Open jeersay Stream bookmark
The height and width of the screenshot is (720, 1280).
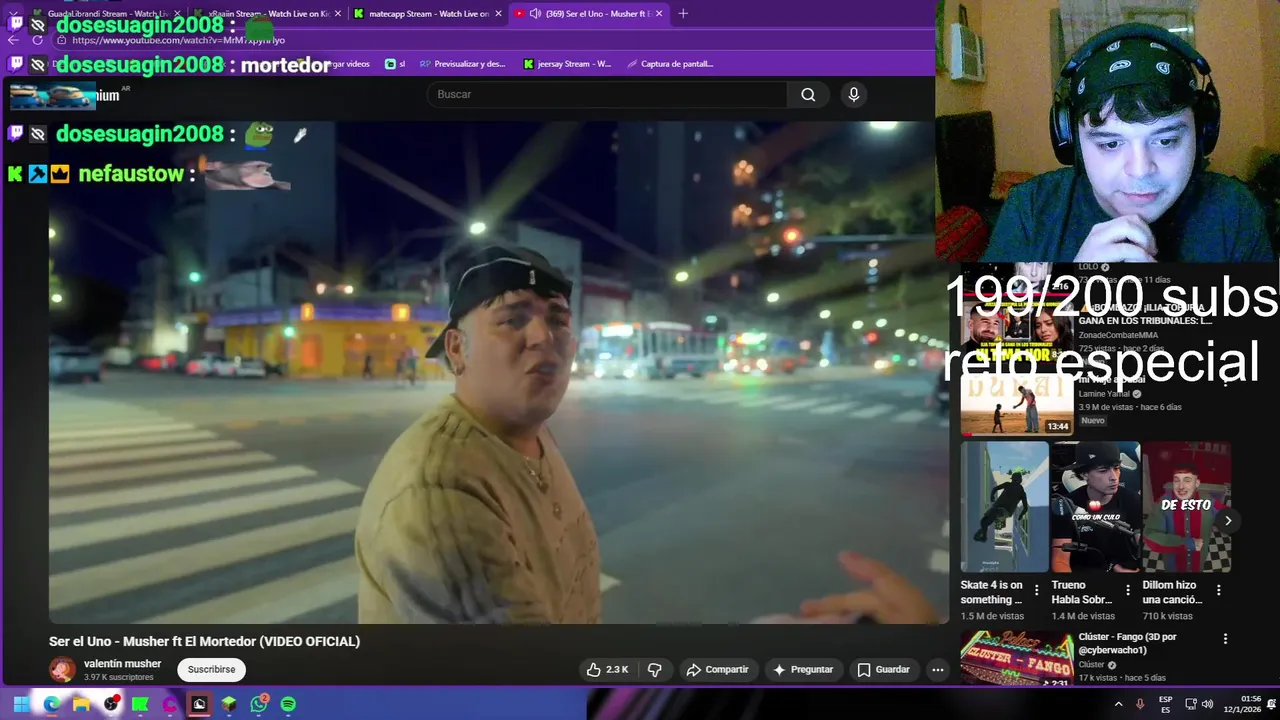click(567, 64)
